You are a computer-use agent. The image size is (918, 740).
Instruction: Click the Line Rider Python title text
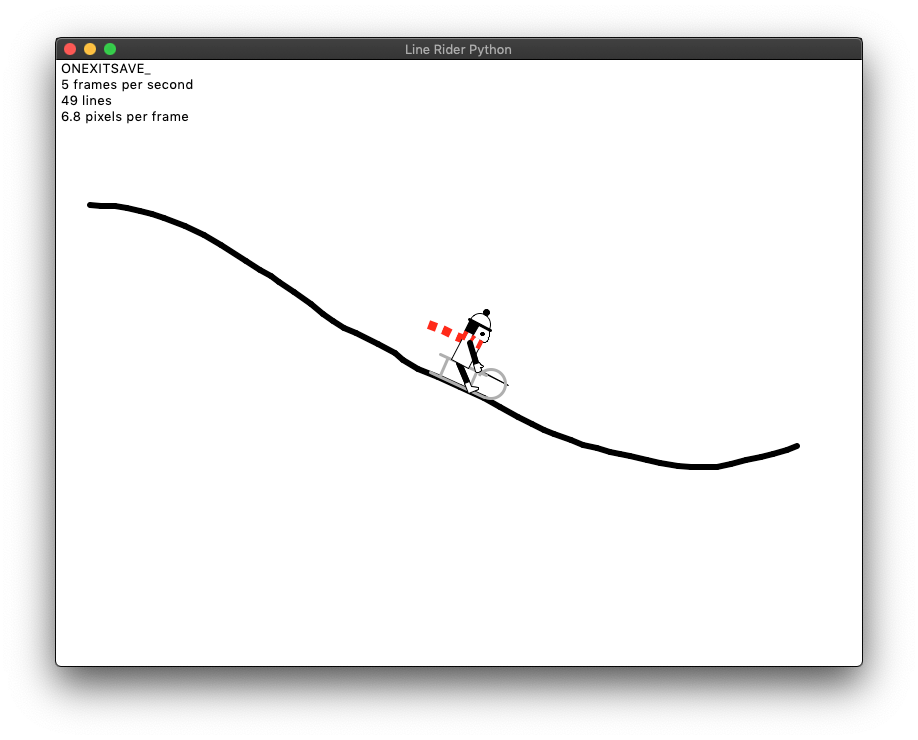(x=458, y=50)
